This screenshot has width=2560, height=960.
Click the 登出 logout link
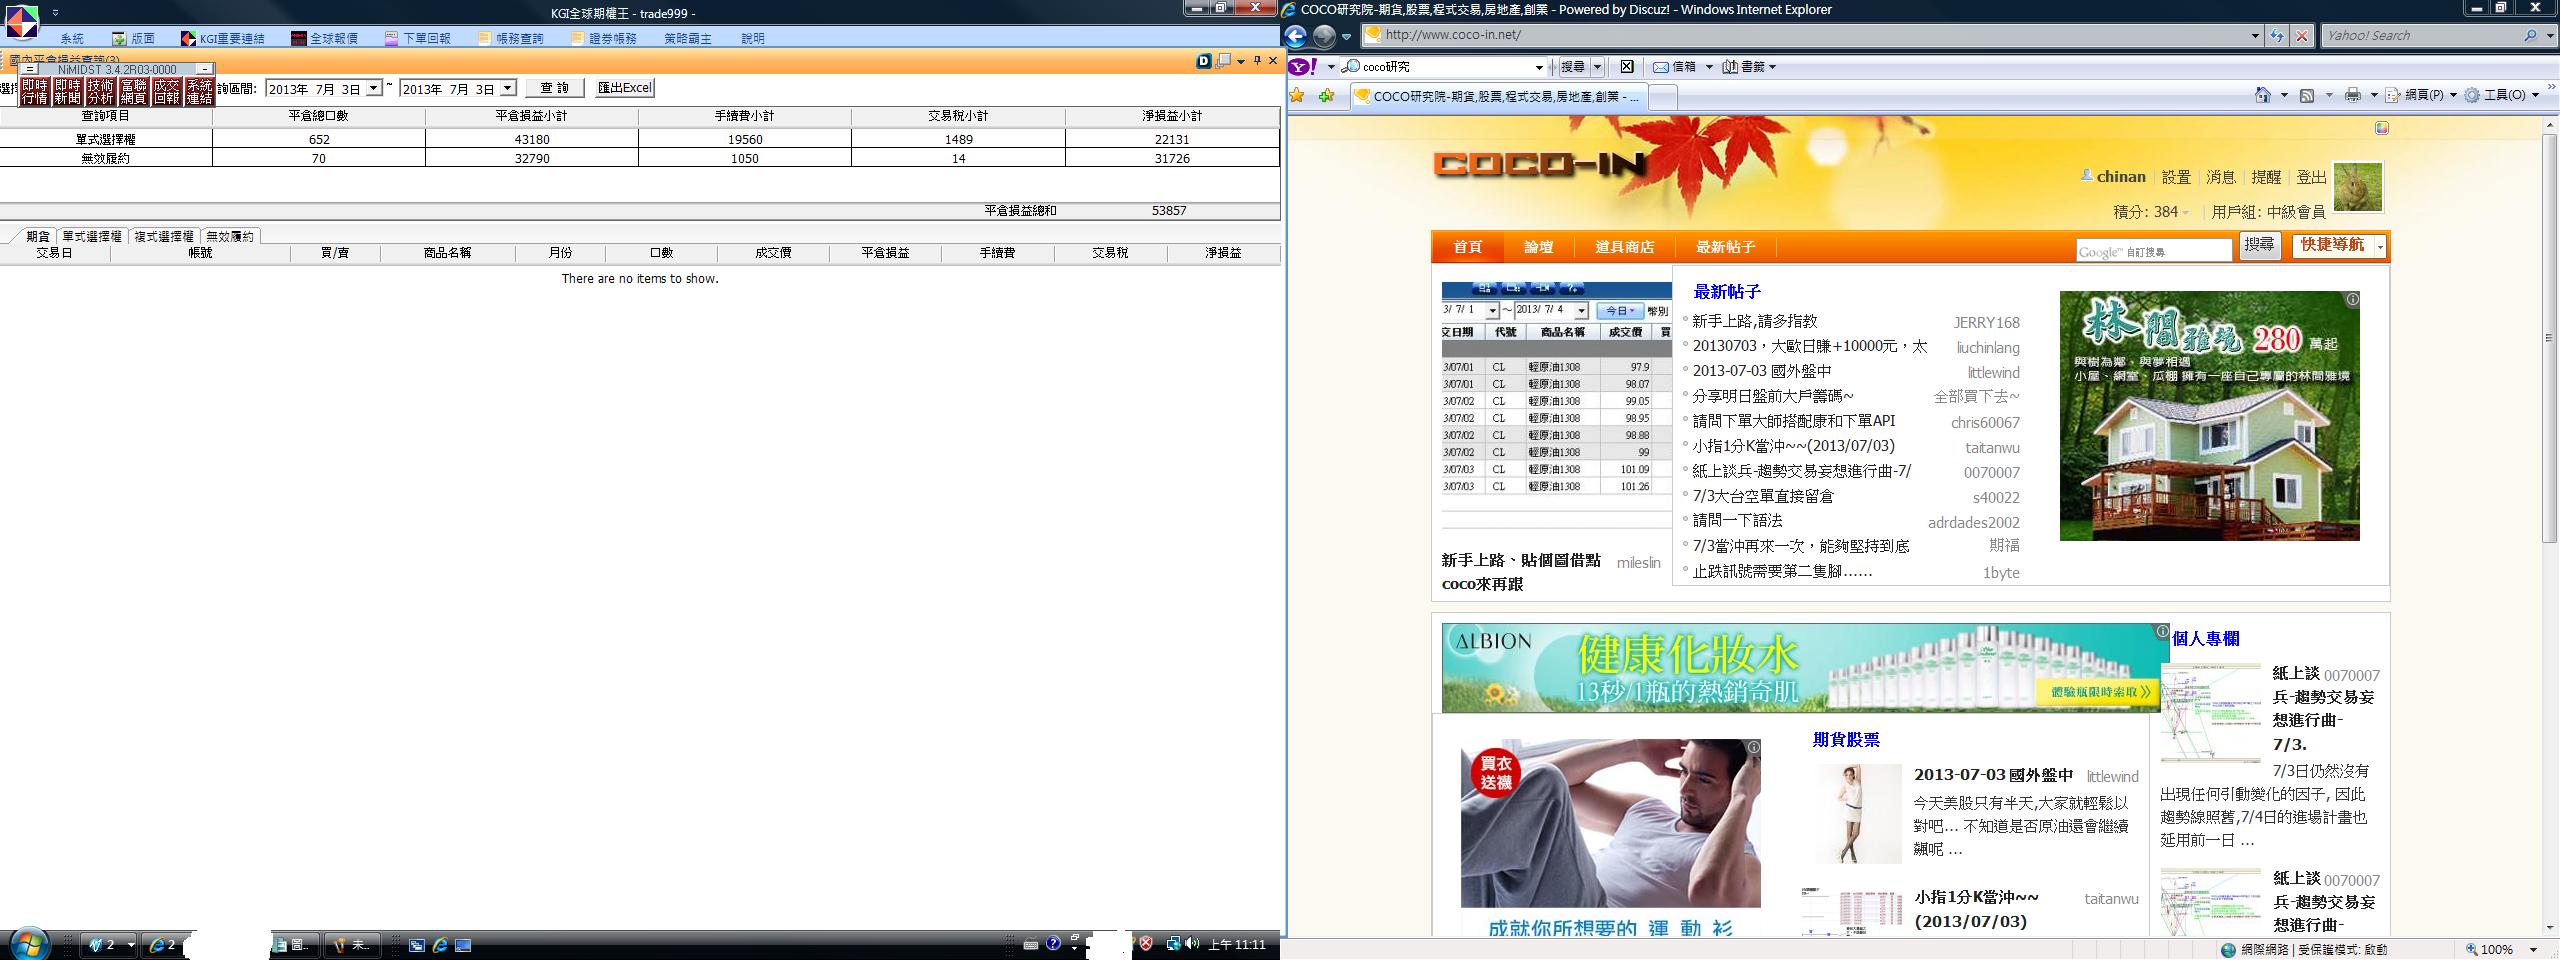(x=2311, y=177)
